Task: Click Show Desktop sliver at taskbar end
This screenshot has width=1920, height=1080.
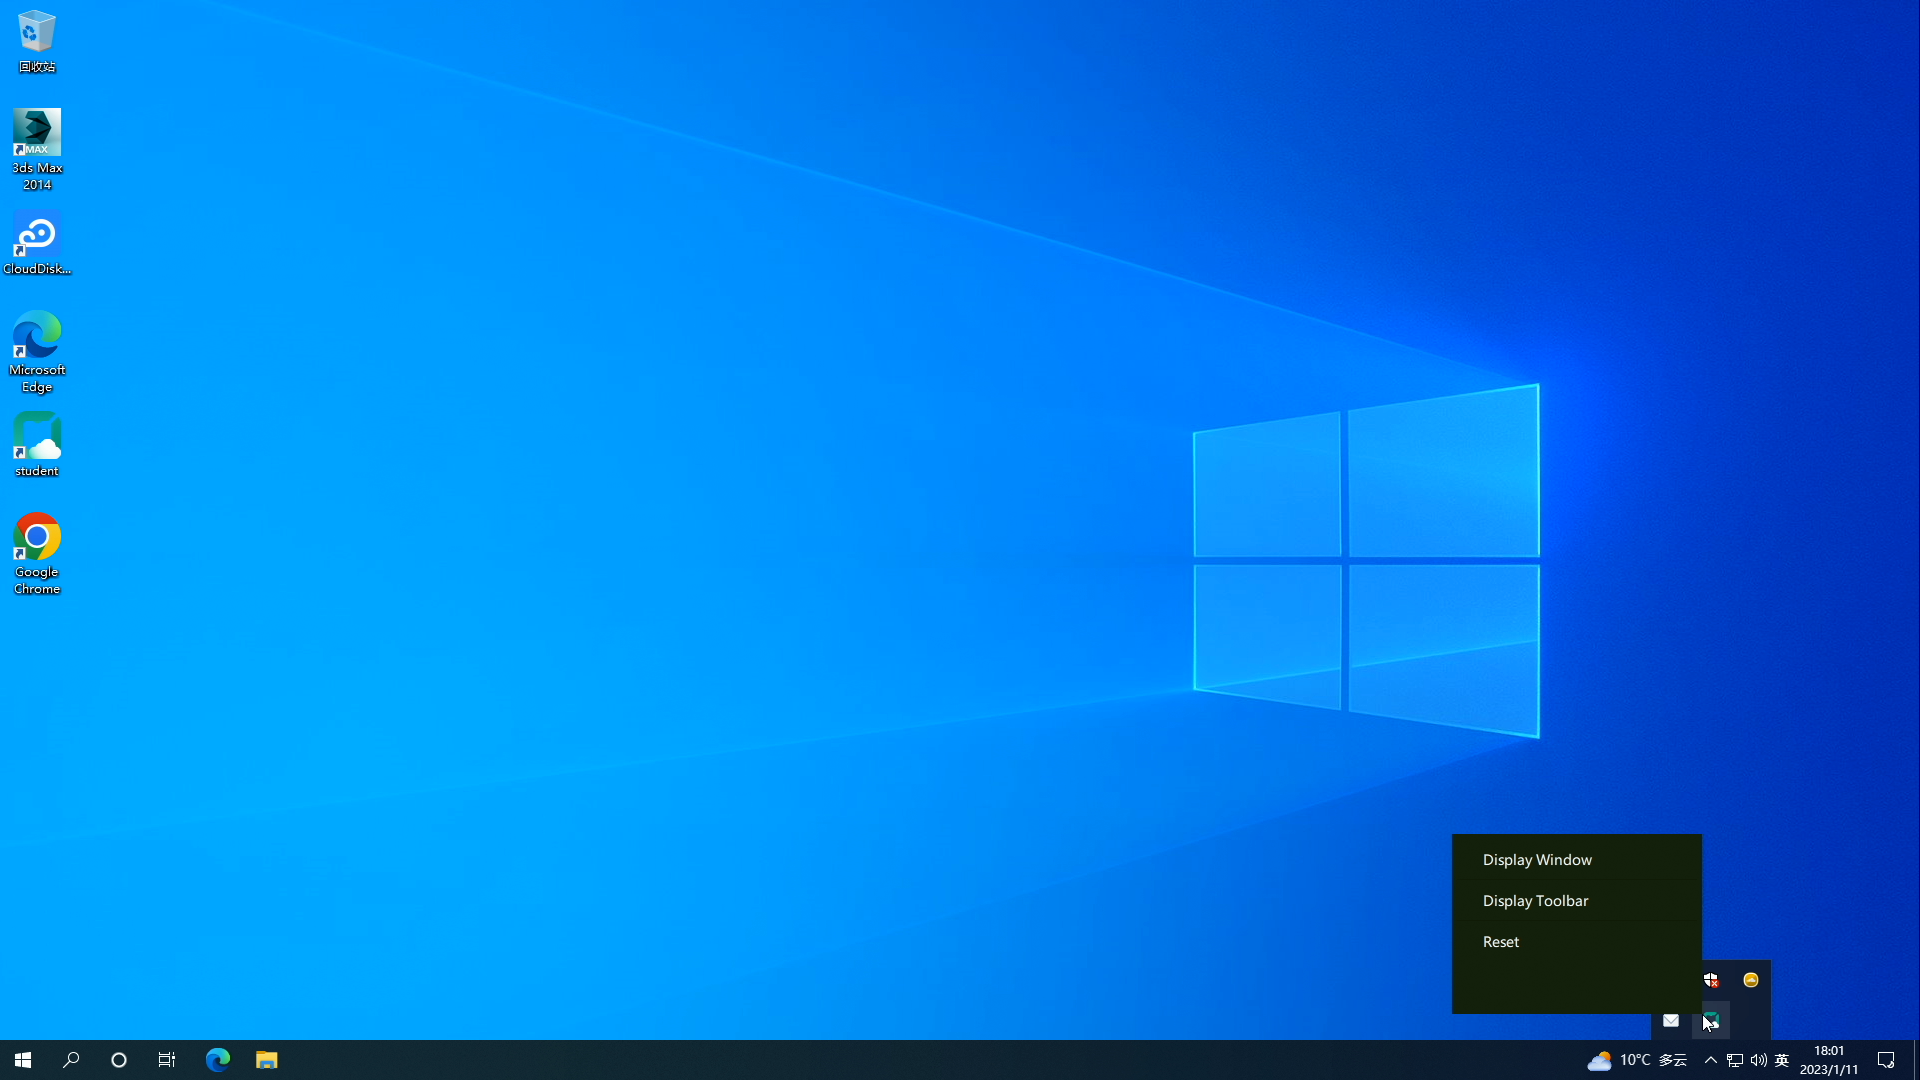Action: [1916, 1060]
